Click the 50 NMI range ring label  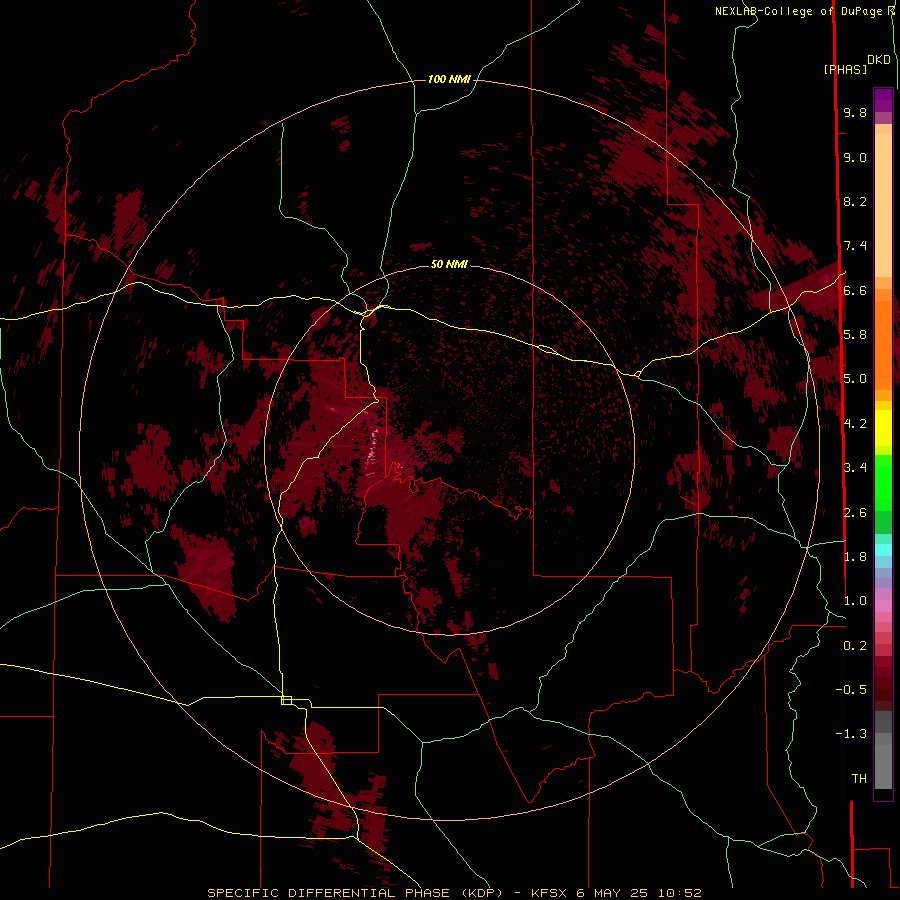tap(449, 264)
